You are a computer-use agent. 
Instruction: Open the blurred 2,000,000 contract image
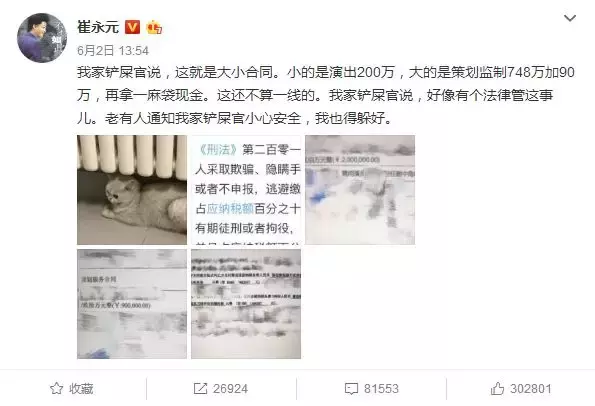[360, 190]
